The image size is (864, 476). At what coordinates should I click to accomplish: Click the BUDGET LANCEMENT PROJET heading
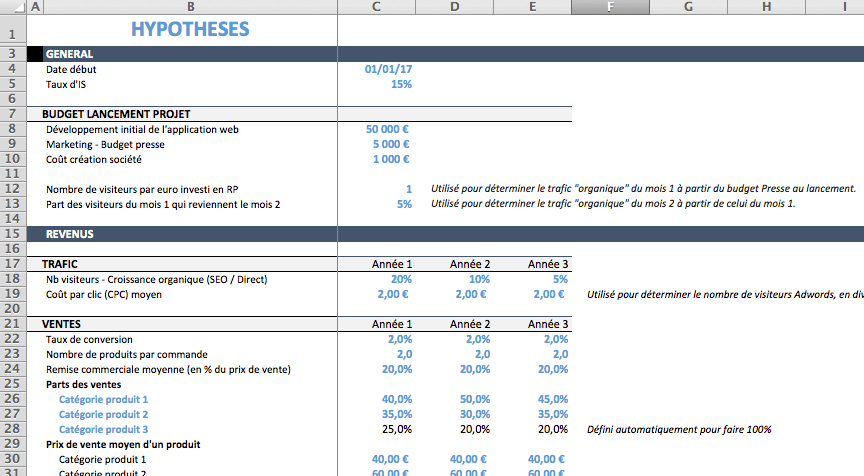point(116,114)
